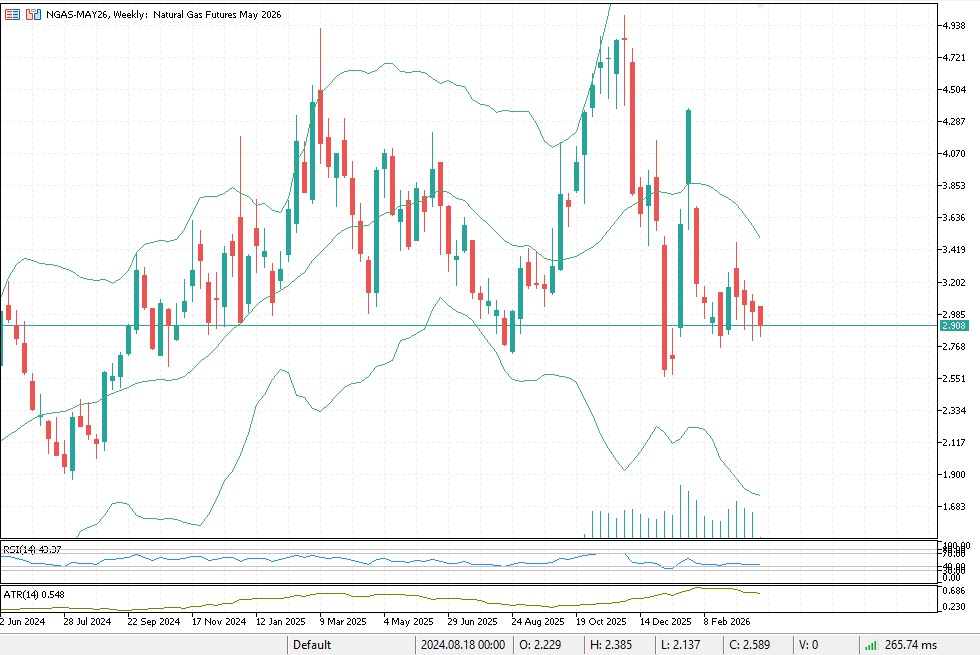Click the One Click Trading panel icon
The width and height of the screenshot is (980, 655).
(12, 14)
